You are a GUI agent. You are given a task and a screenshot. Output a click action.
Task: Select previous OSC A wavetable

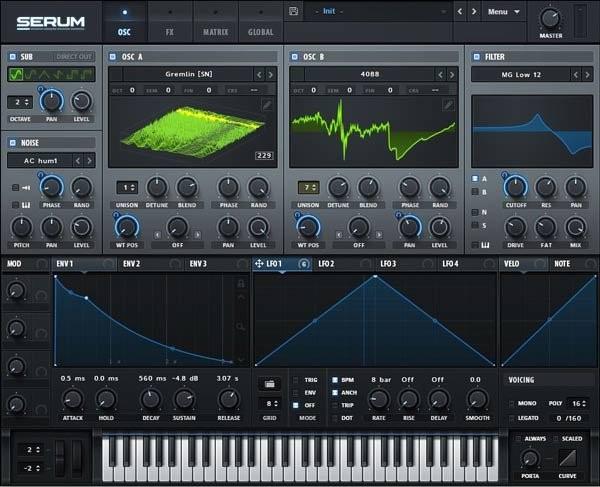click(259, 75)
